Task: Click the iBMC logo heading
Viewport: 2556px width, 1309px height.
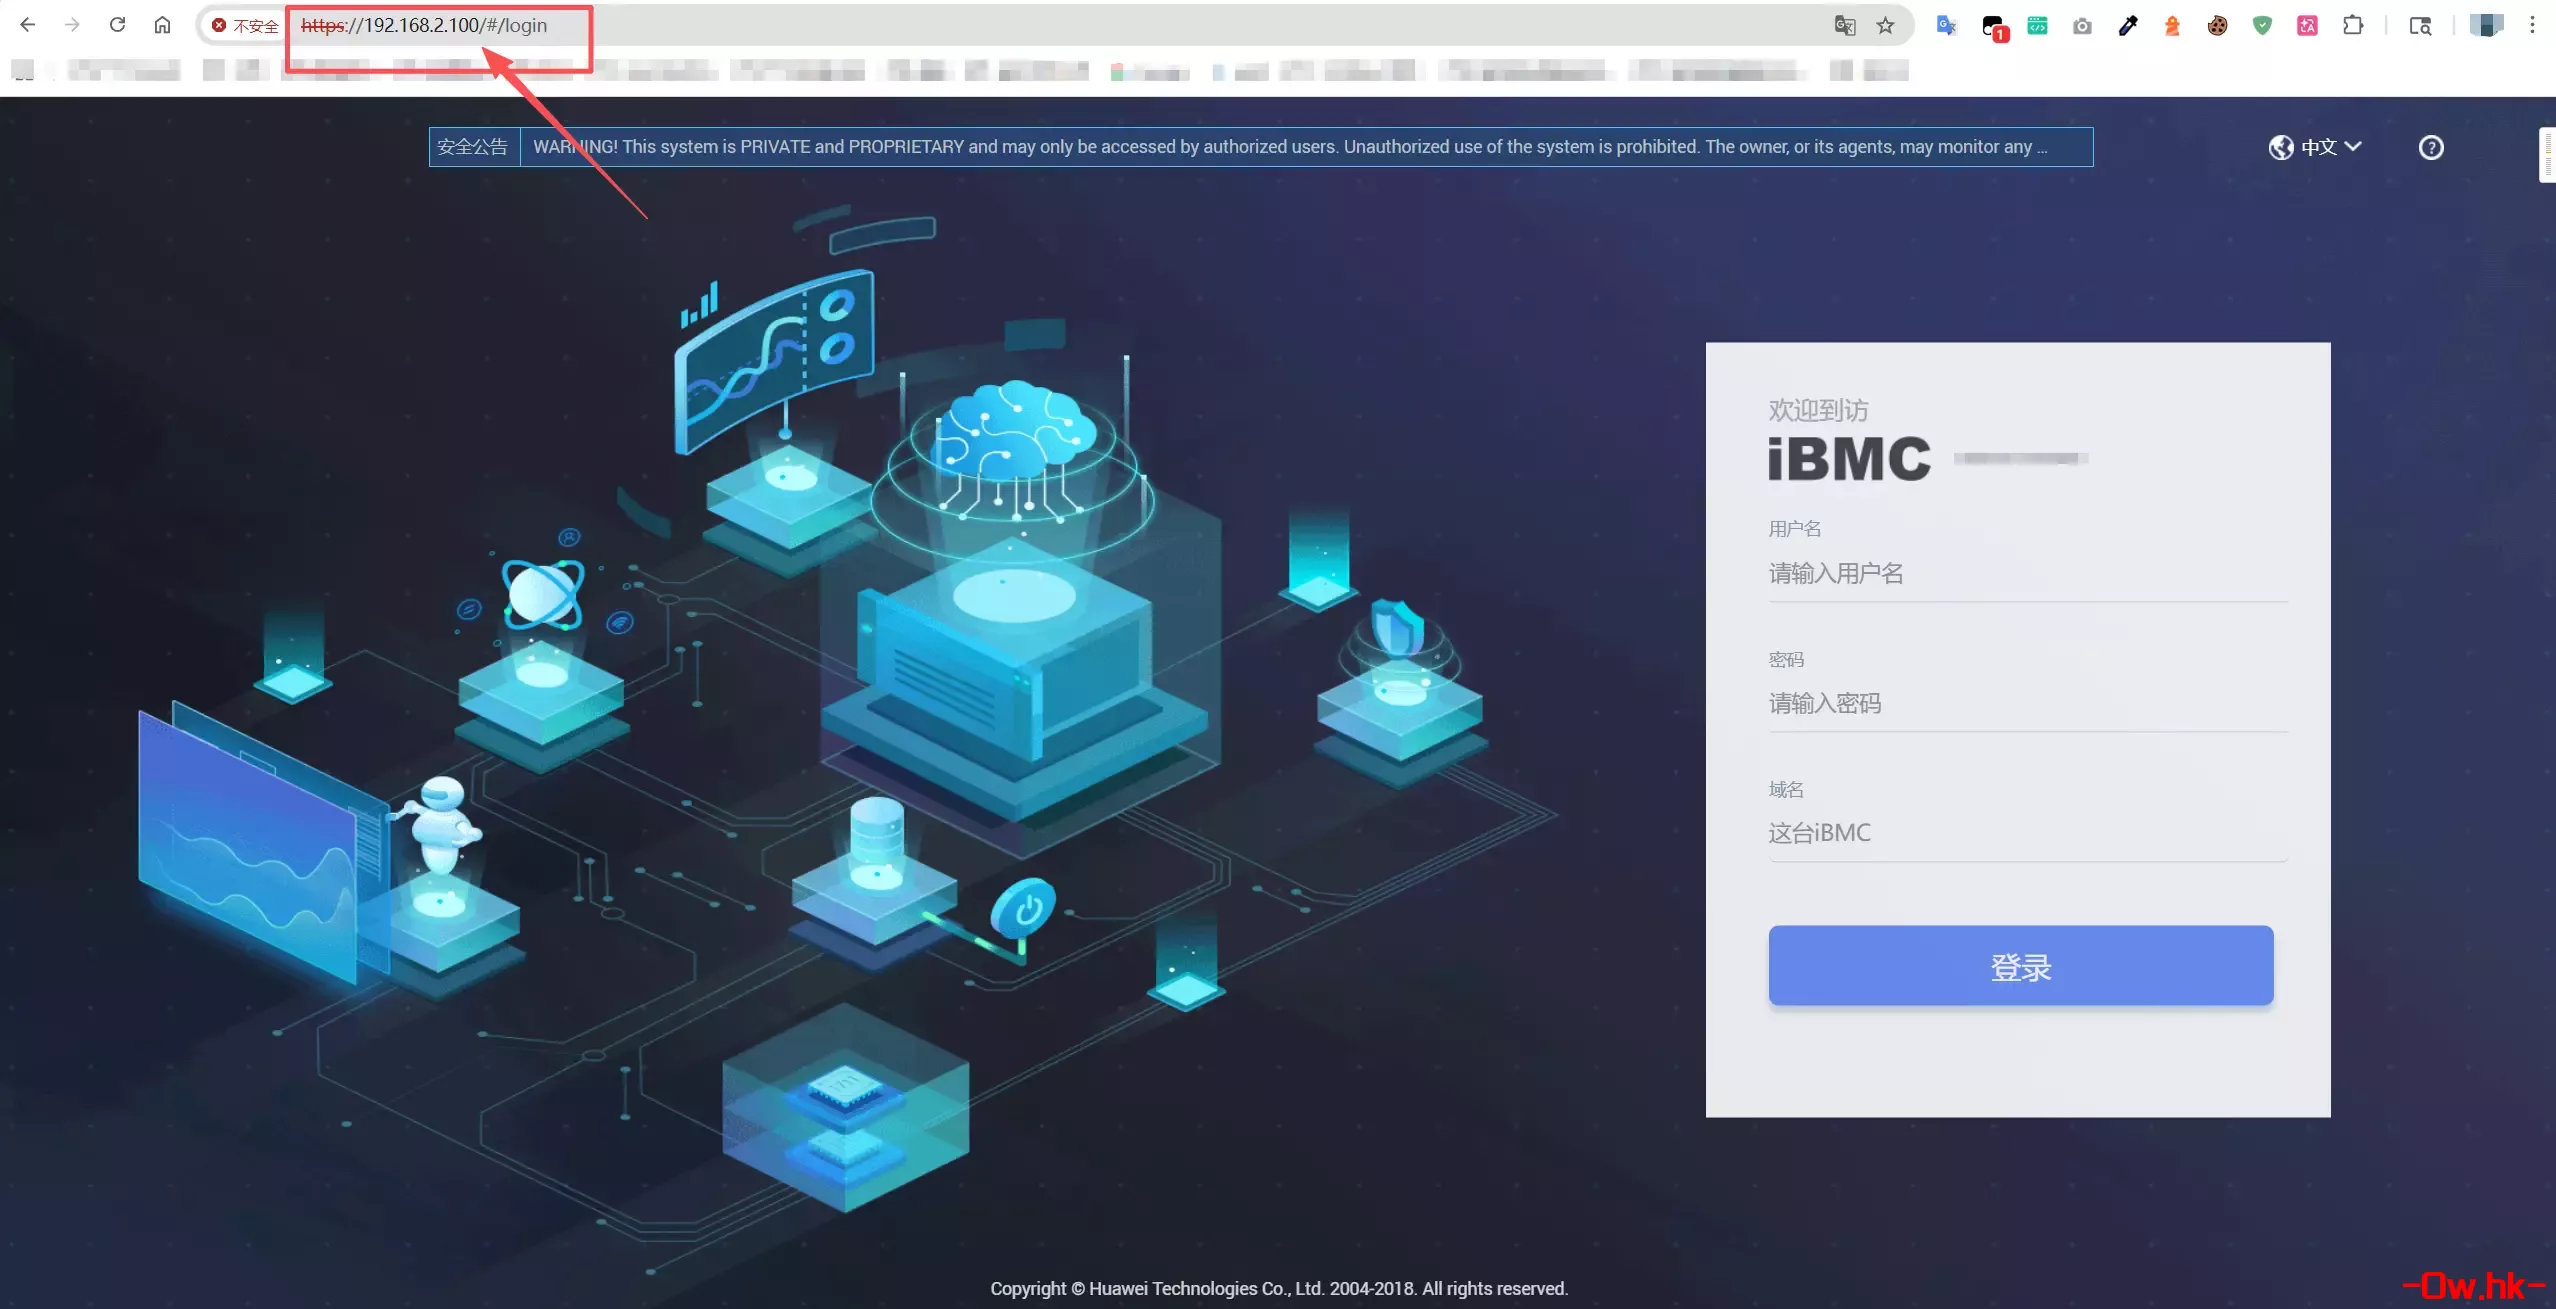Action: (x=1849, y=459)
